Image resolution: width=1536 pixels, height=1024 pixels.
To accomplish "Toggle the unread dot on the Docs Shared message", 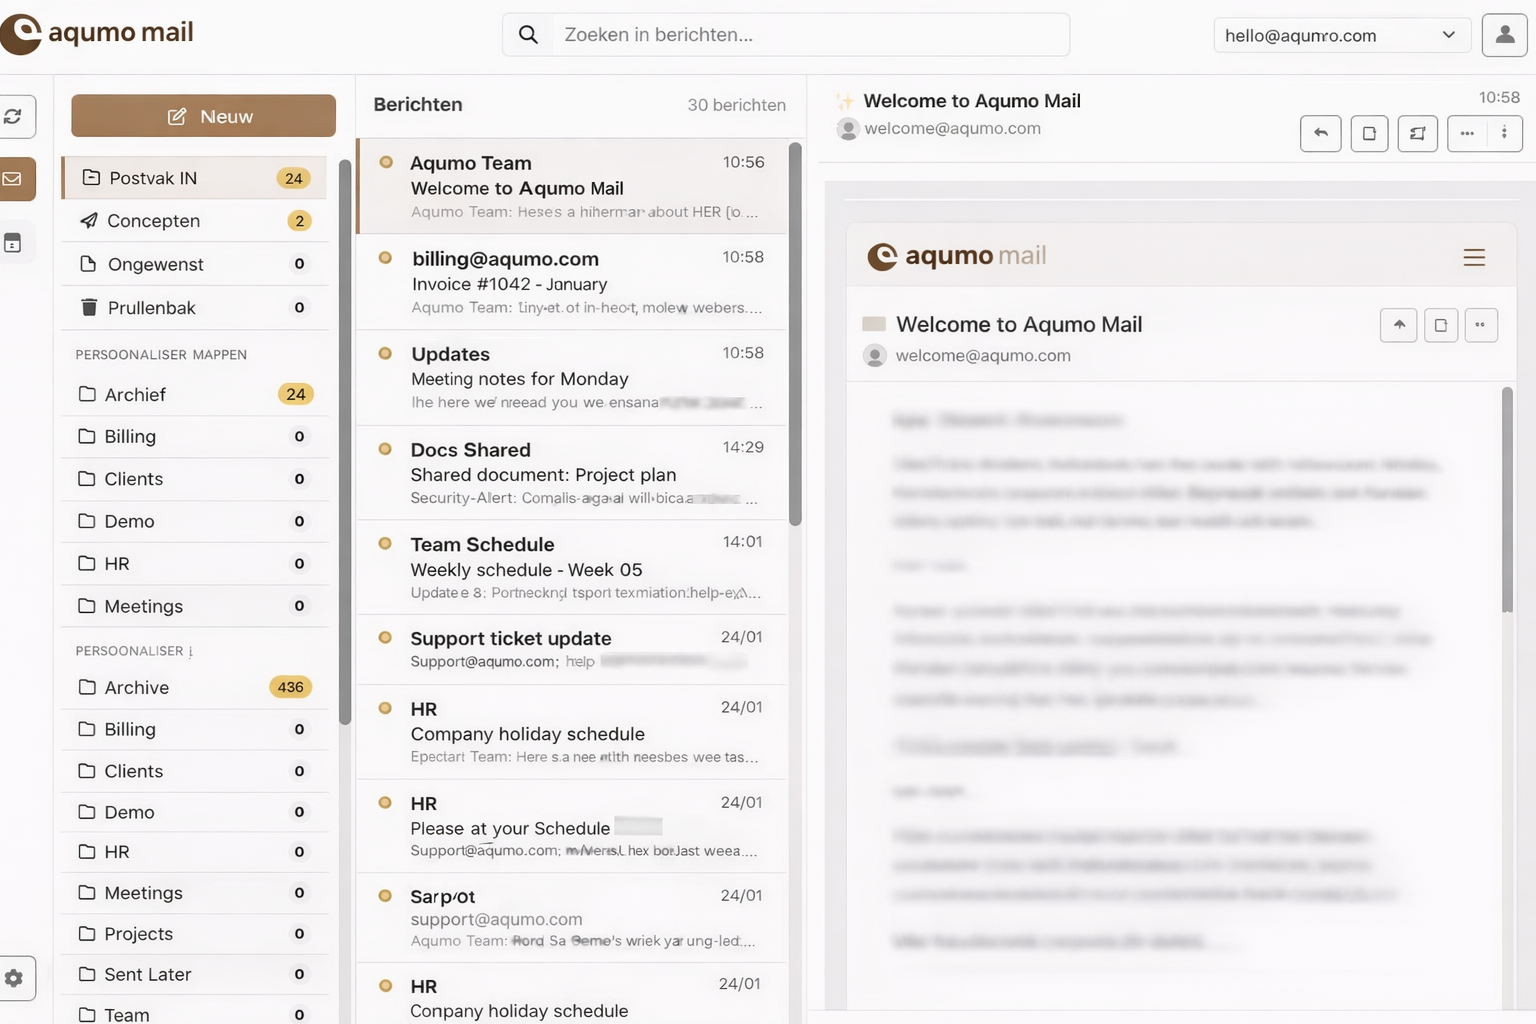I will (385, 449).
